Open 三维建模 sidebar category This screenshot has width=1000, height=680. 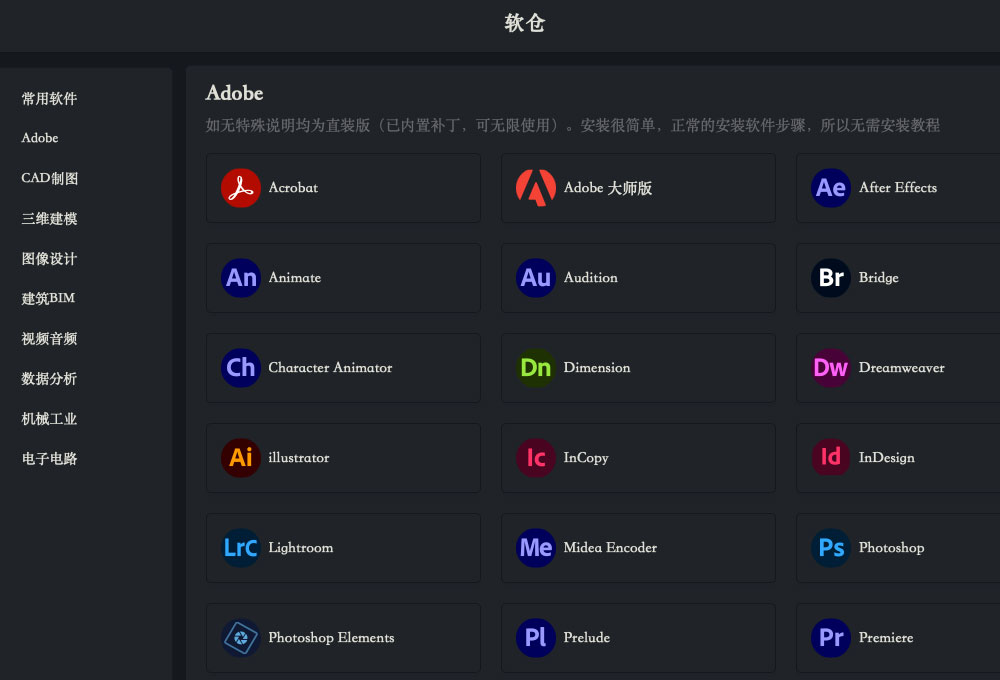coord(49,218)
